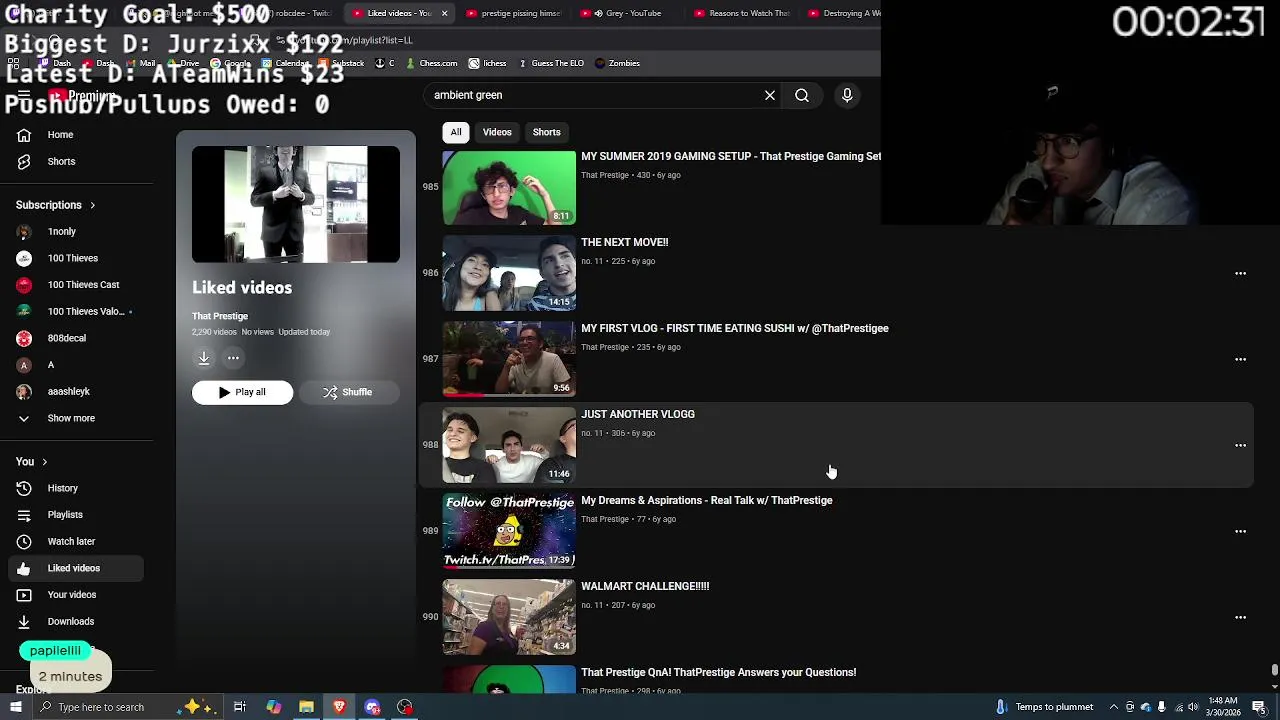Image resolution: width=1280 pixels, height=720 pixels.
Task: Start voice search with the microphone icon
Action: pos(847,95)
